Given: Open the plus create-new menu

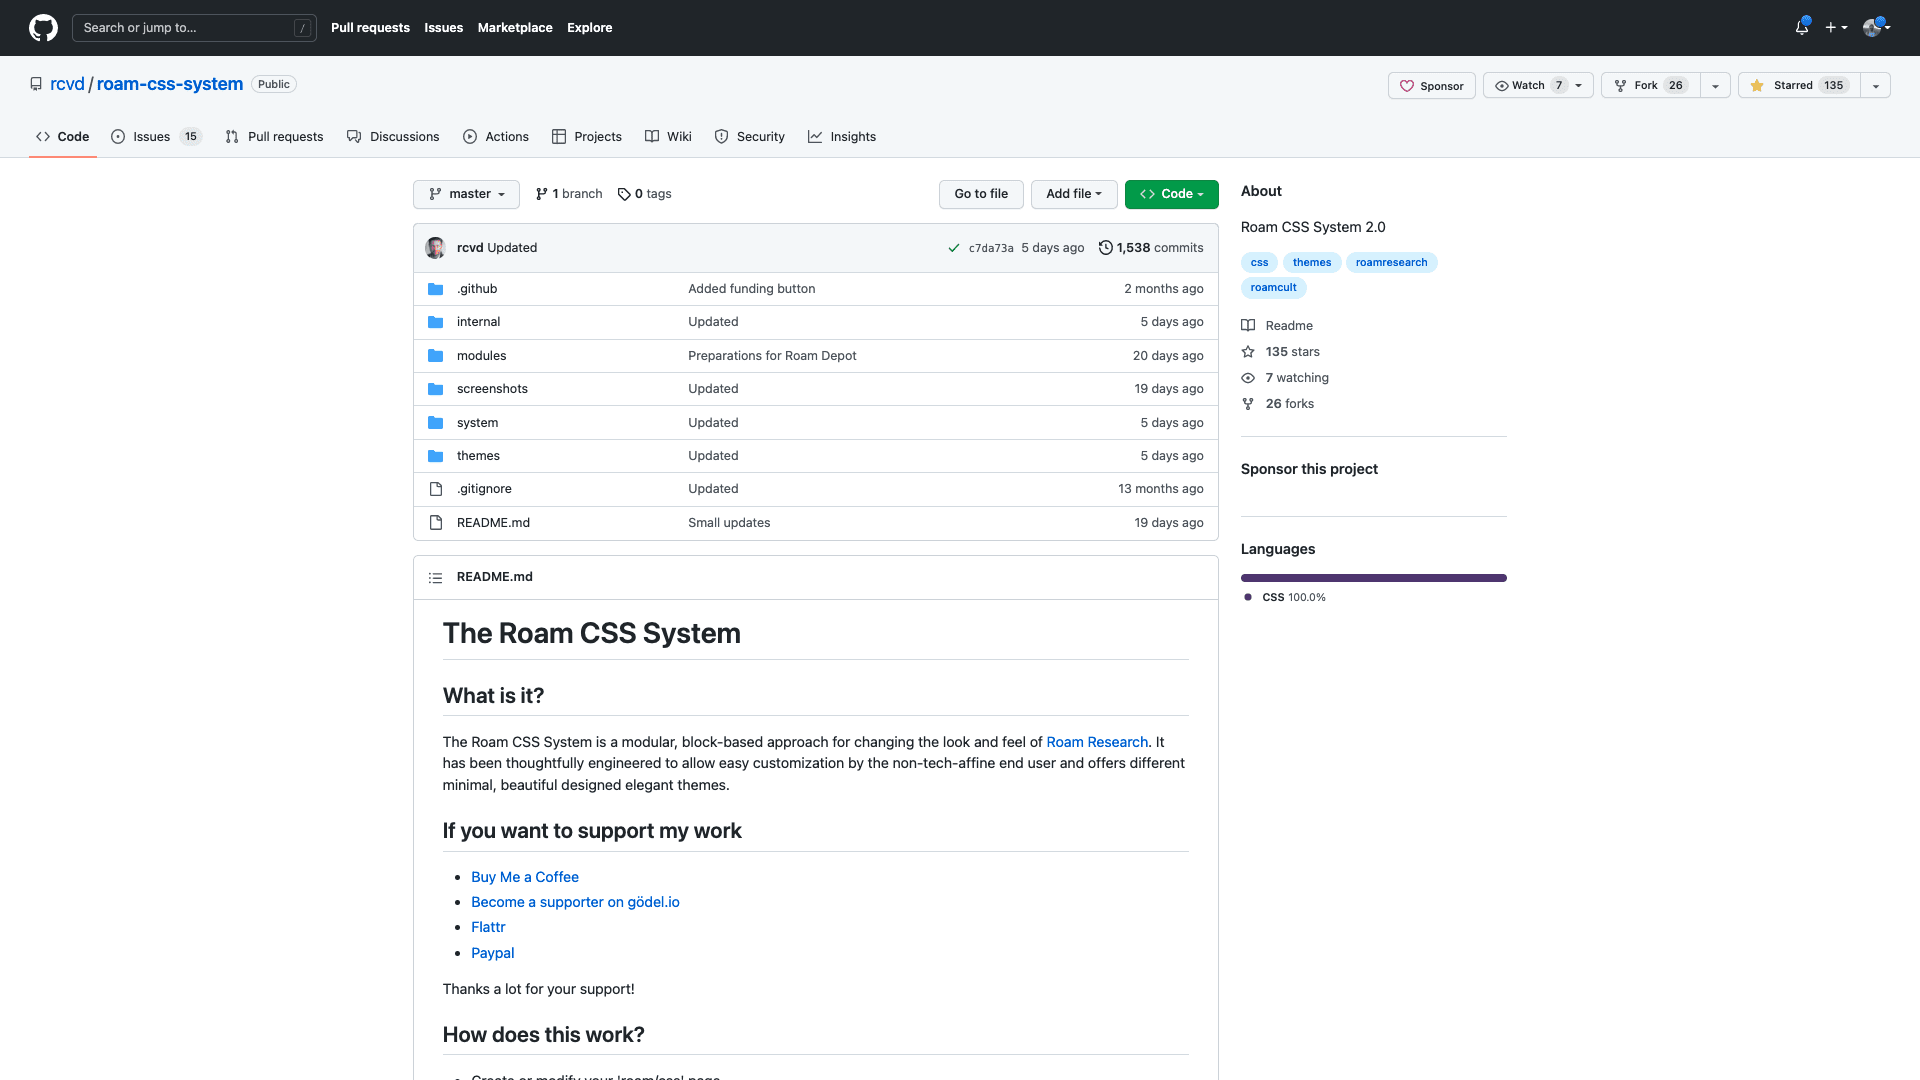Looking at the screenshot, I should pos(1836,28).
